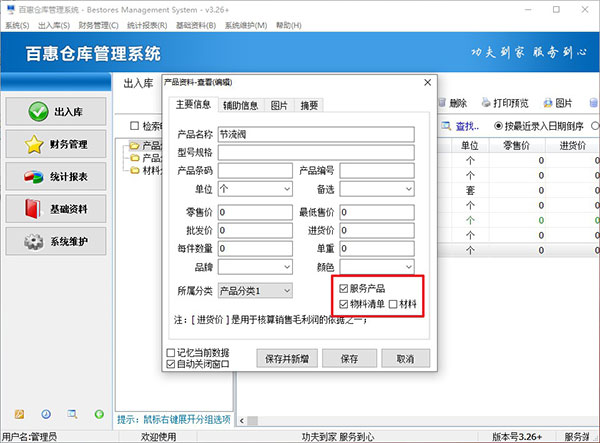The image size is (600, 443).
Task: Switch to the 辅助信息 tab
Action: click(241, 106)
